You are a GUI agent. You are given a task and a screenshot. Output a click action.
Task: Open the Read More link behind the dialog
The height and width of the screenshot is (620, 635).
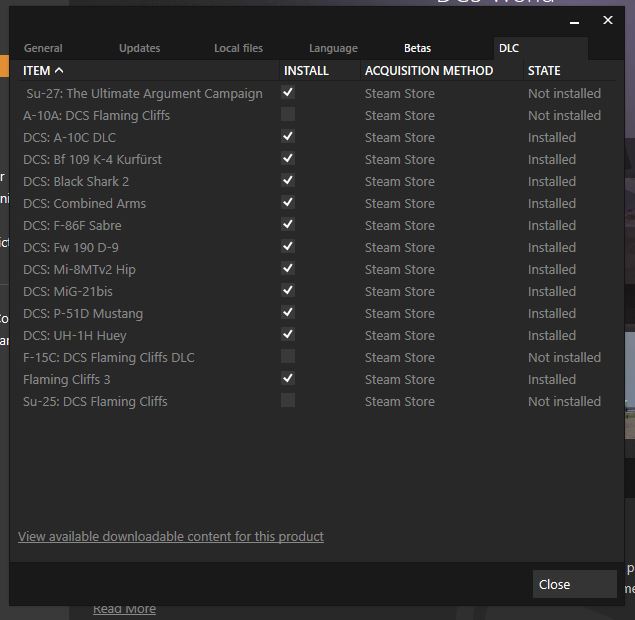[x=124, y=609]
